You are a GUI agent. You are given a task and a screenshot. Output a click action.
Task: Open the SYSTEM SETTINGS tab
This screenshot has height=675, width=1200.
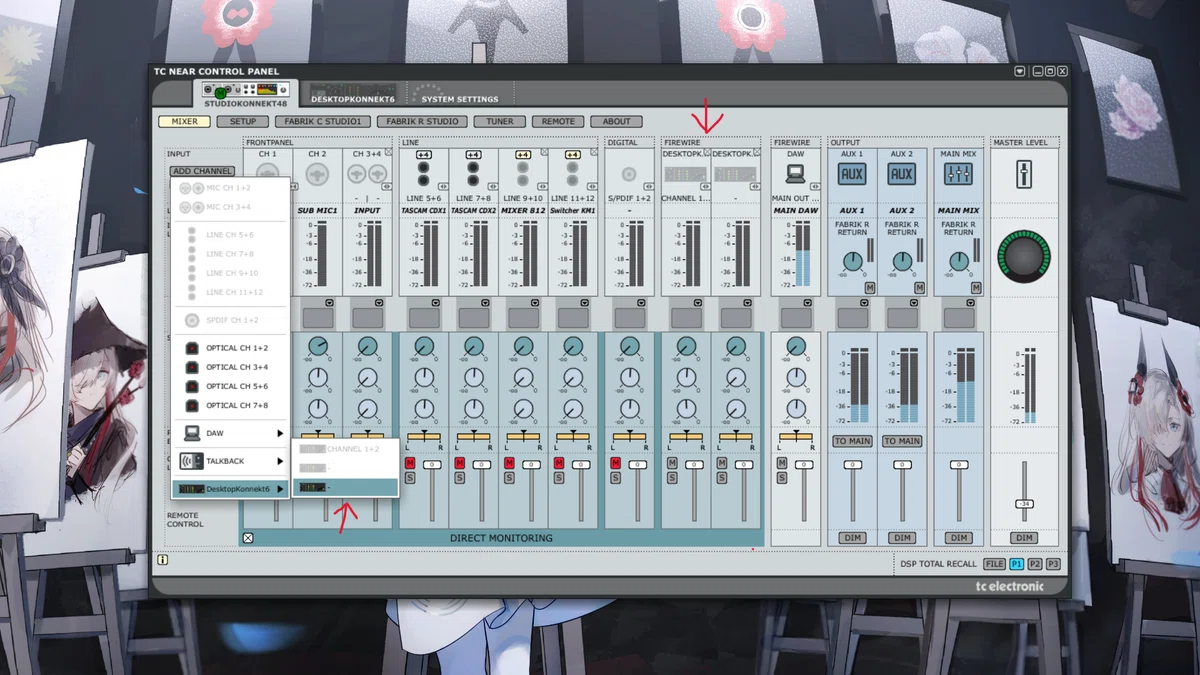[460, 93]
